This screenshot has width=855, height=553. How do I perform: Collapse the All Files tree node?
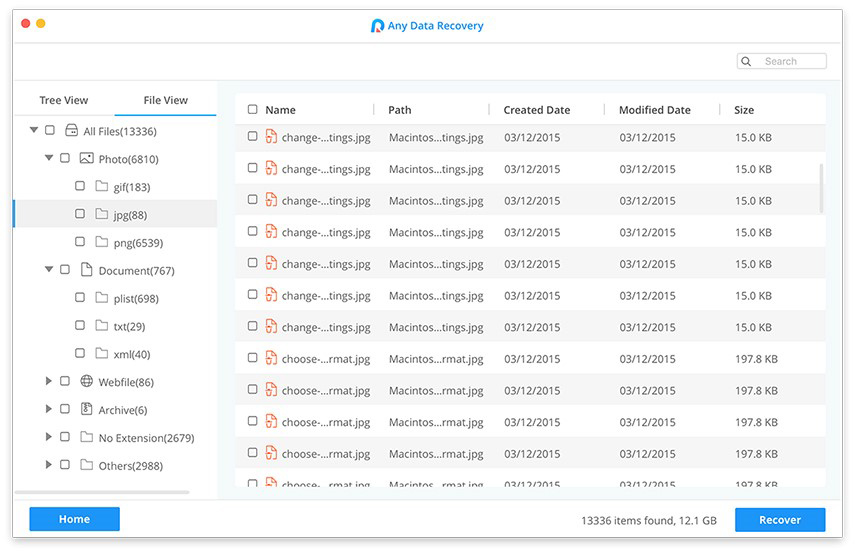pyautogui.click(x=34, y=130)
